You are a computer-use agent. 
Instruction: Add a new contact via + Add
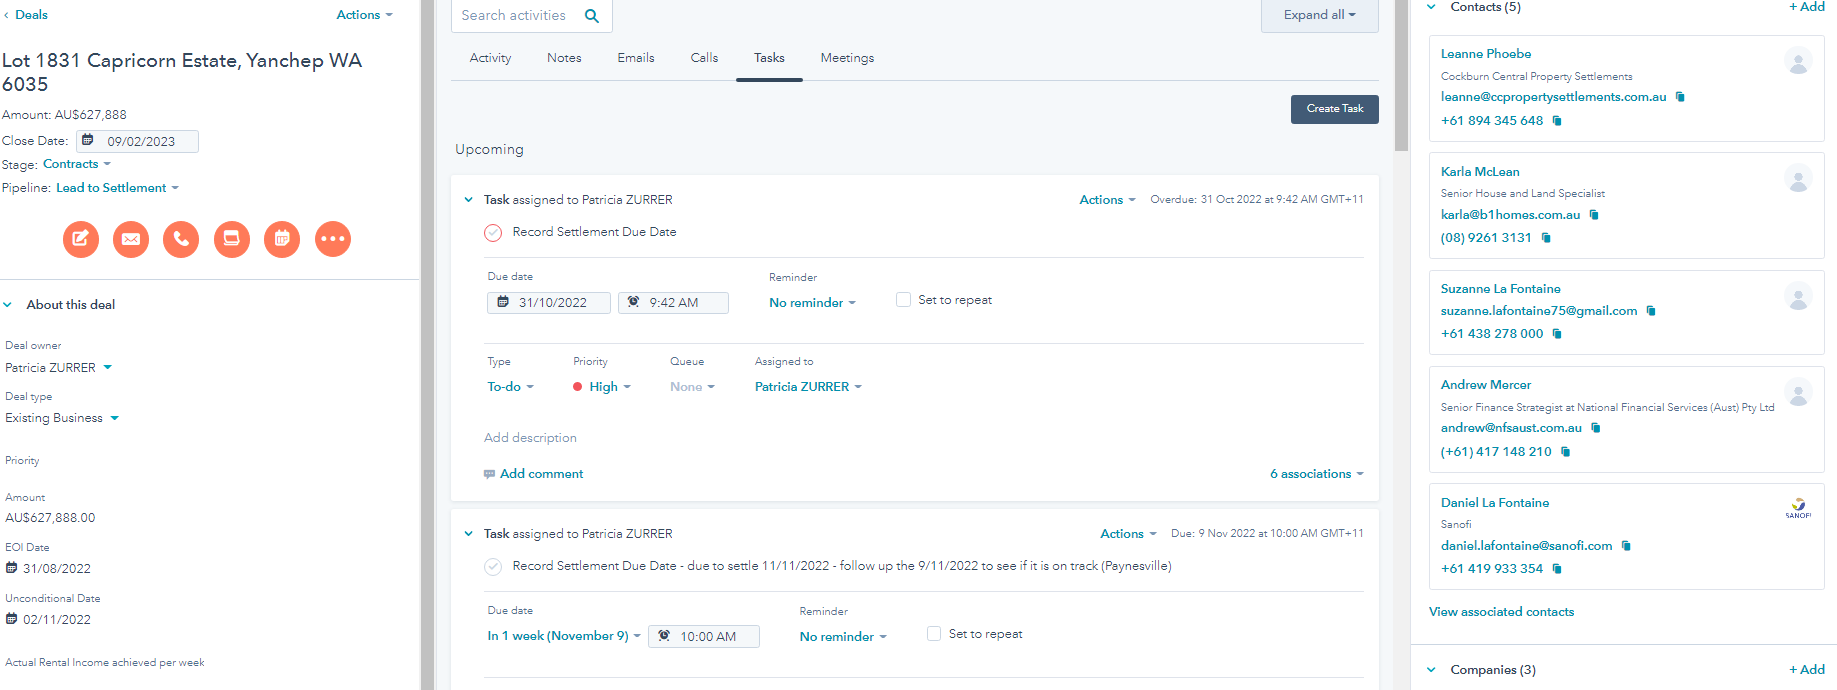[1807, 7]
